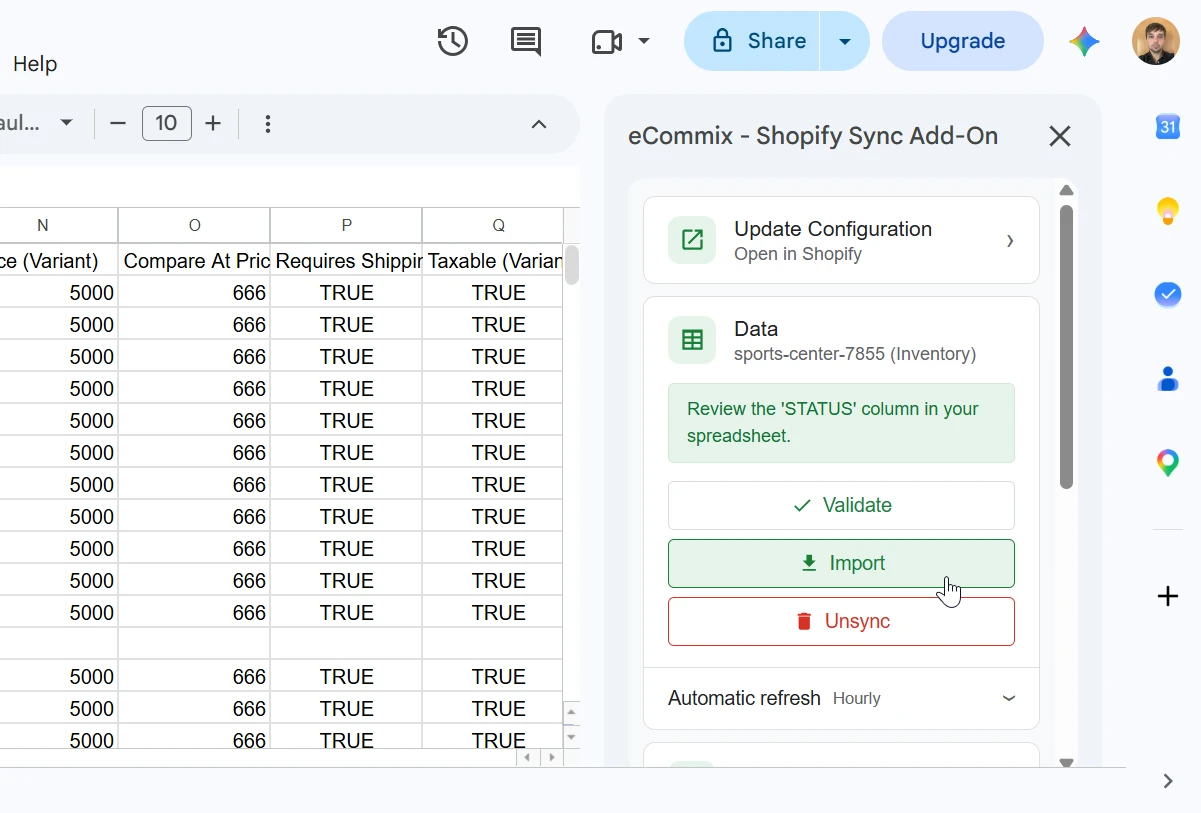
Task: Open the Google account avatar
Action: tap(1156, 41)
